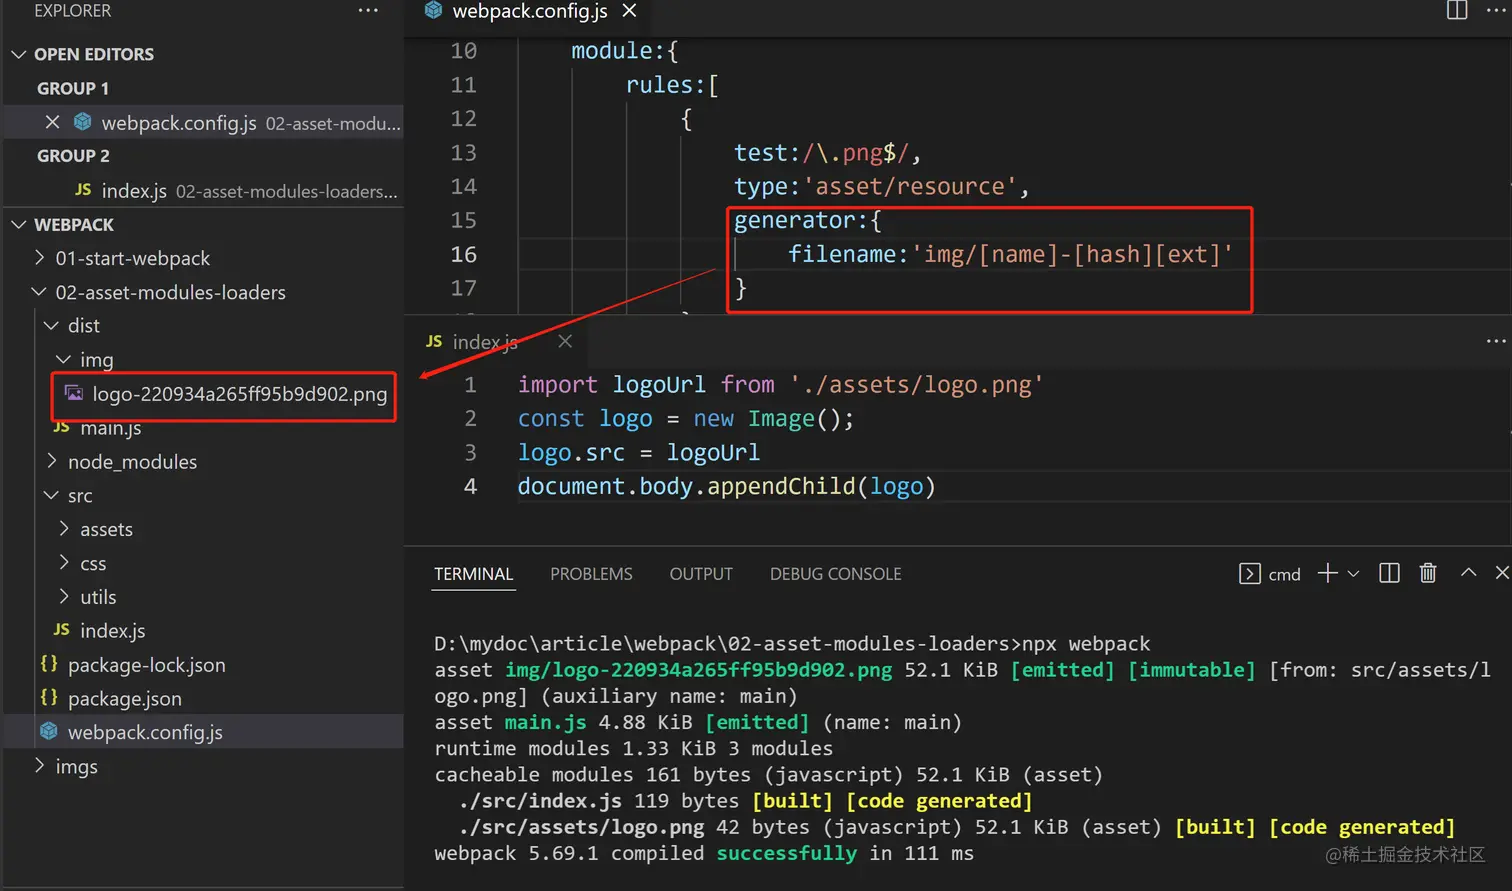The image size is (1512, 891).
Task: Close the index.js editor tab
Action: pos(565,342)
